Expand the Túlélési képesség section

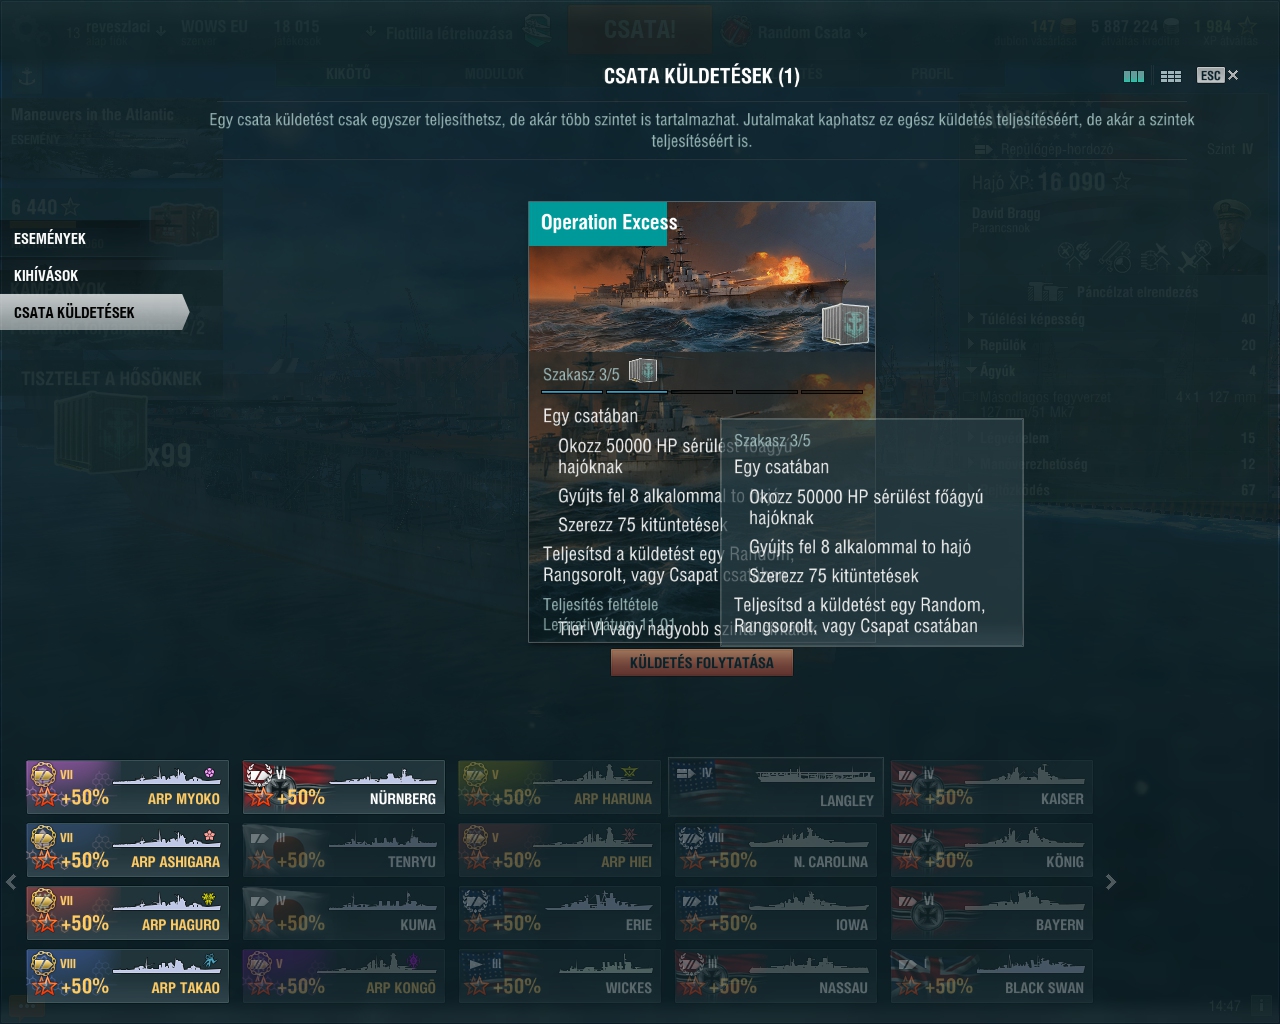pos(1031,319)
